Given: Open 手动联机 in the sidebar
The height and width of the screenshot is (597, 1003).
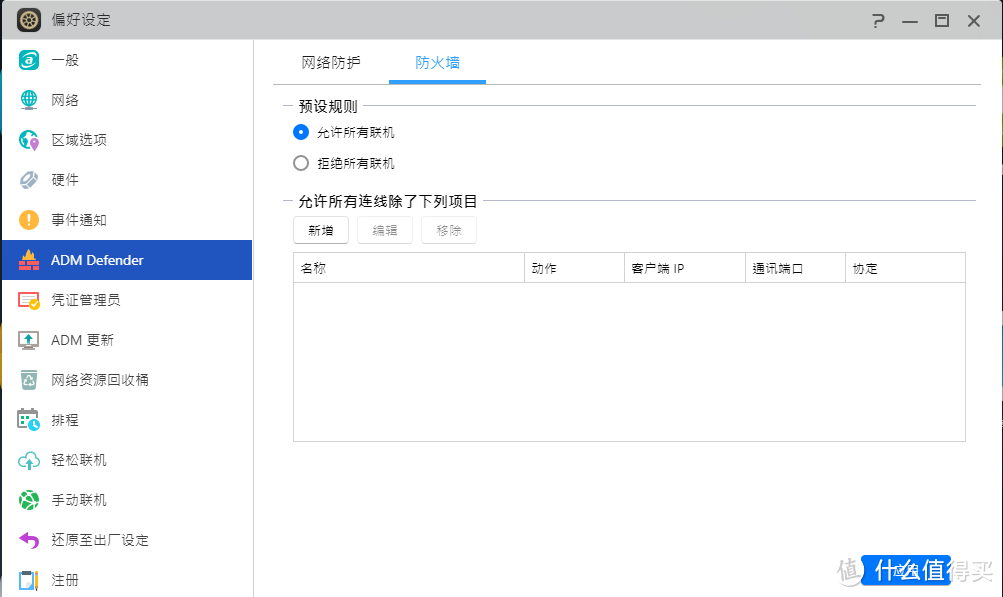Looking at the screenshot, I should [127, 500].
